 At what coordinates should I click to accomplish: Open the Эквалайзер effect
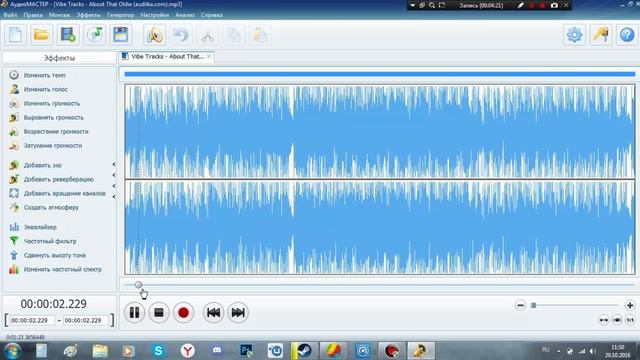pyautogui.click(x=40, y=227)
